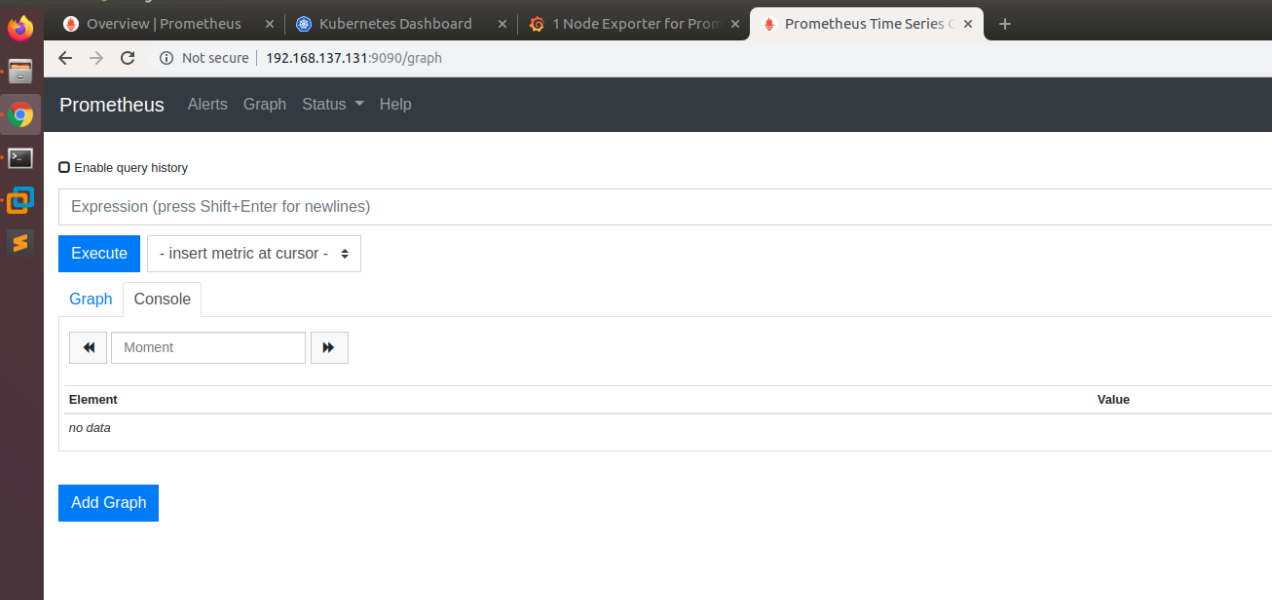1272x600 pixels.
Task: Open the Alerts page in navbar
Action: [x=207, y=104]
